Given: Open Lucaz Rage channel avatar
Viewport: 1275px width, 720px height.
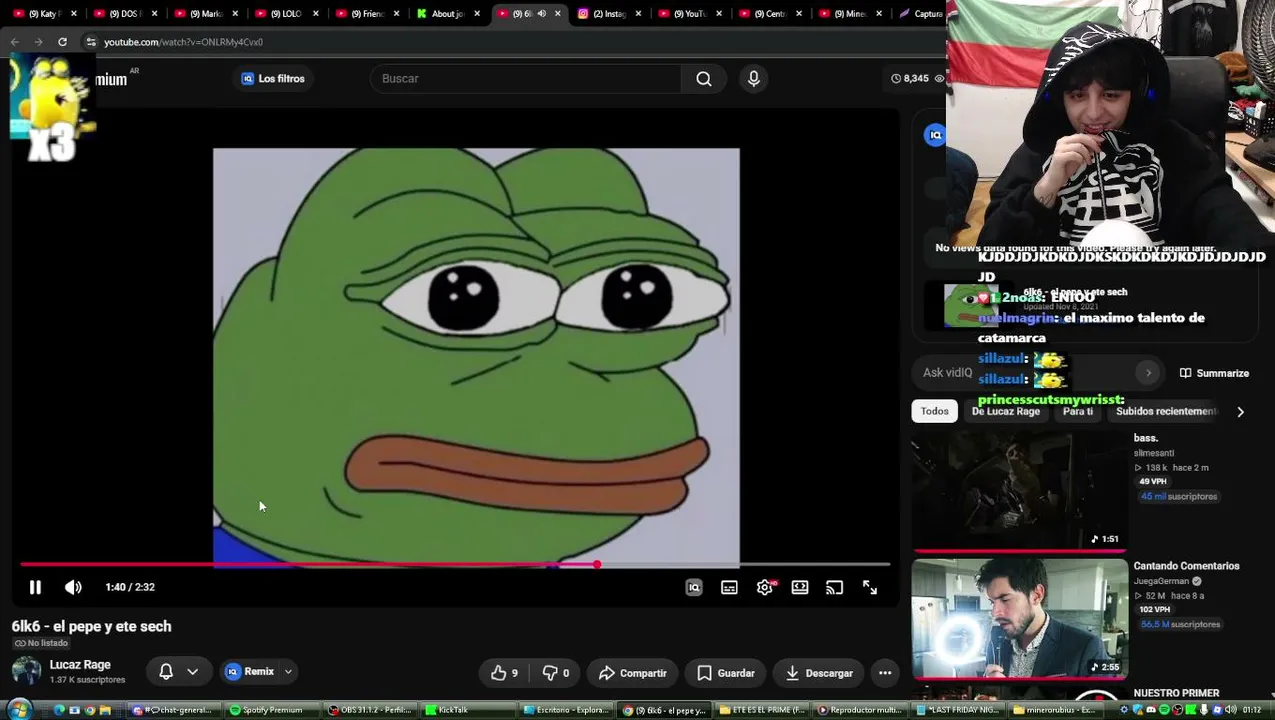Looking at the screenshot, I should [26, 671].
